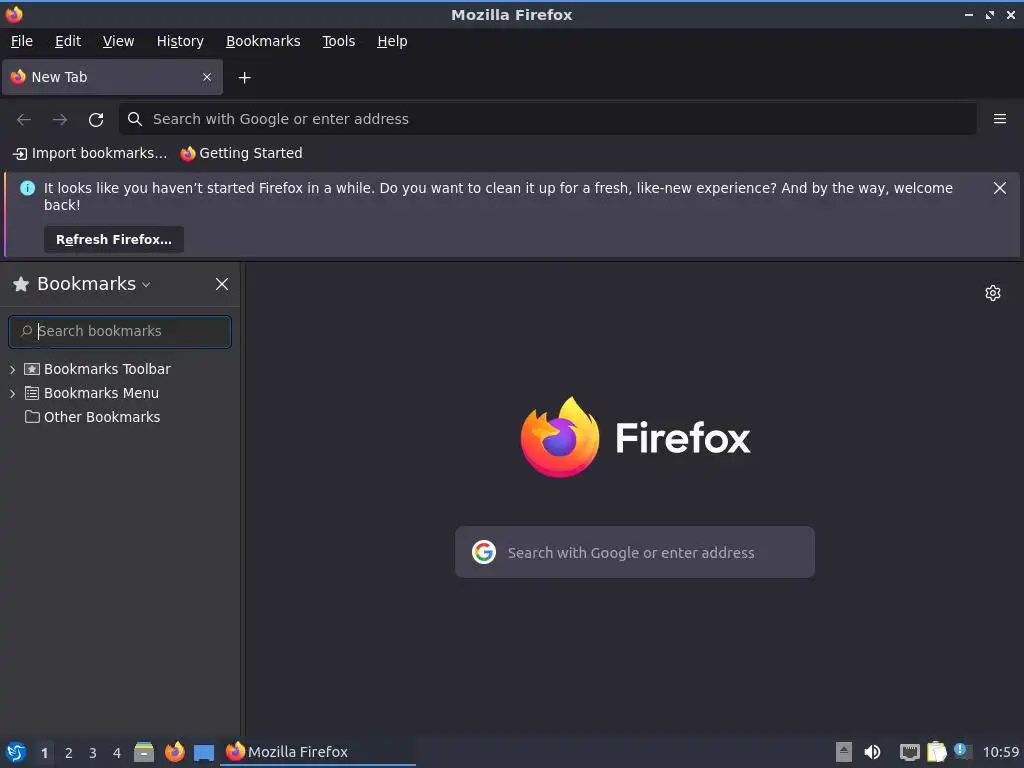Close the Bookmarks sidebar
Screen dimensions: 1024x768
[222, 284]
